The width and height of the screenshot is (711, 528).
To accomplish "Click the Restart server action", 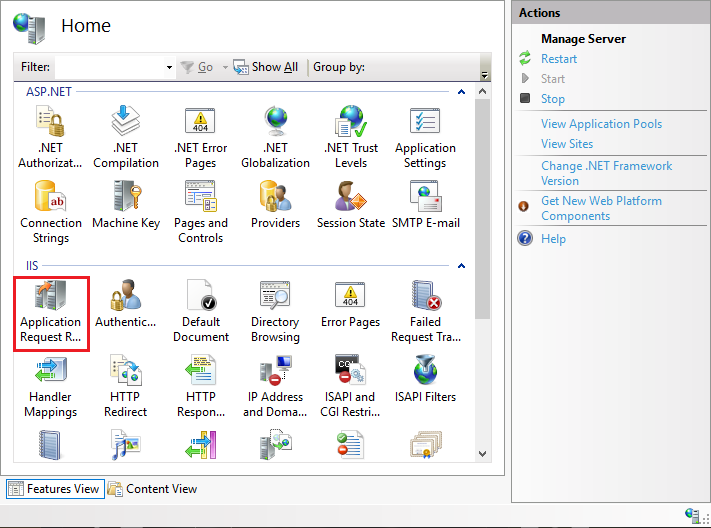I will pyautogui.click(x=559, y=59).
